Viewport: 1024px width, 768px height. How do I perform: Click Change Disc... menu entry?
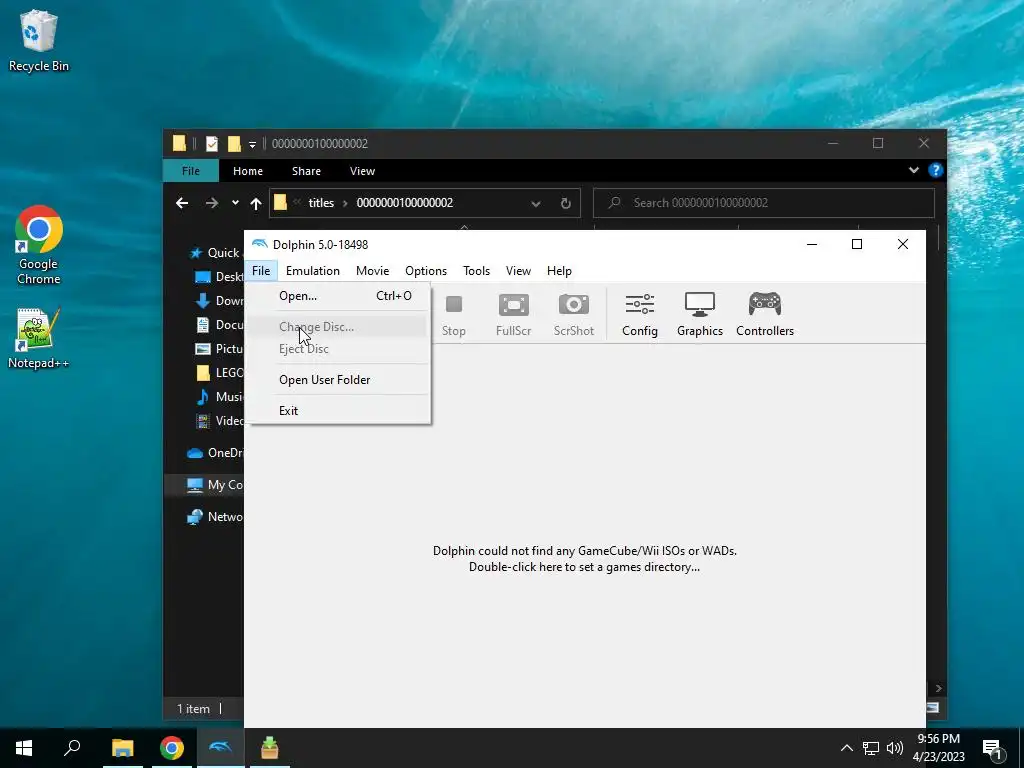[x=338, y=327]
